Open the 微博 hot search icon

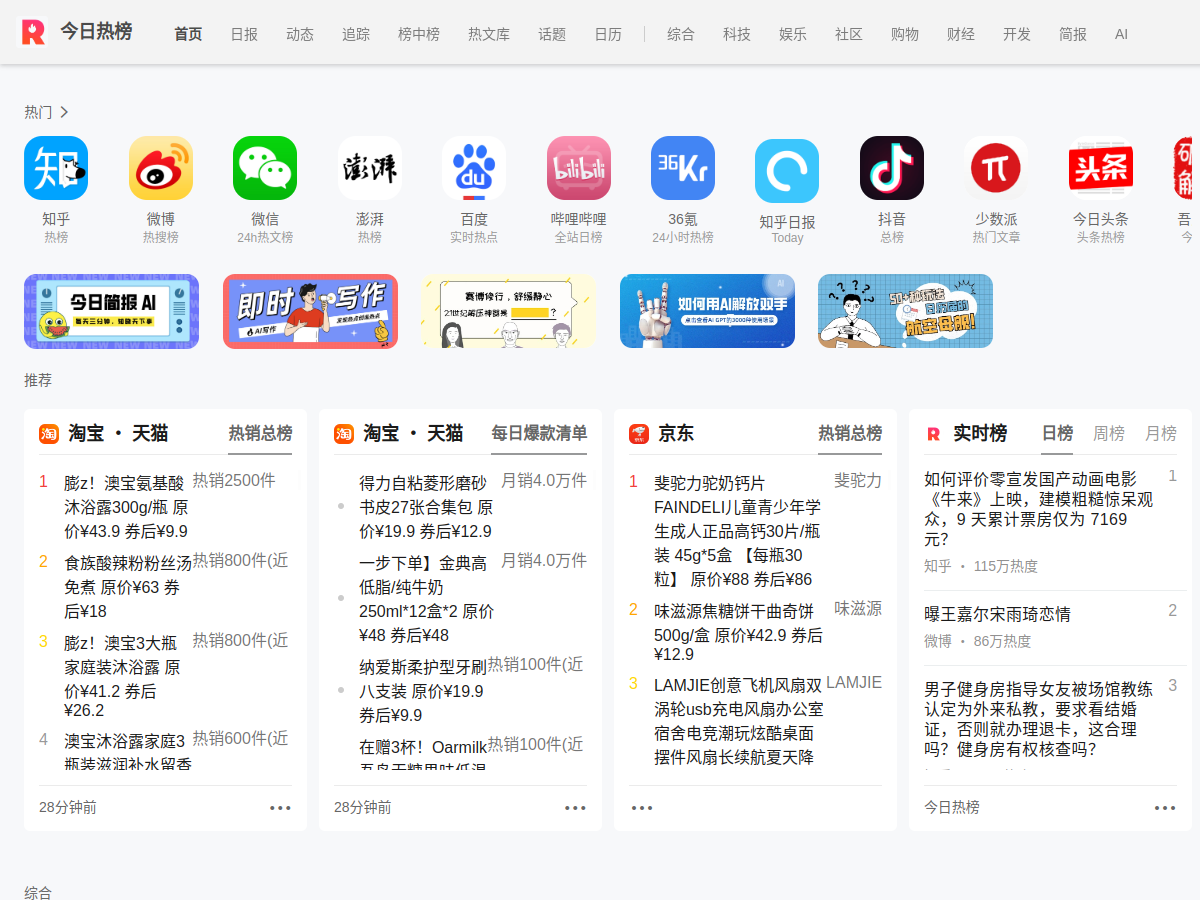160,168
